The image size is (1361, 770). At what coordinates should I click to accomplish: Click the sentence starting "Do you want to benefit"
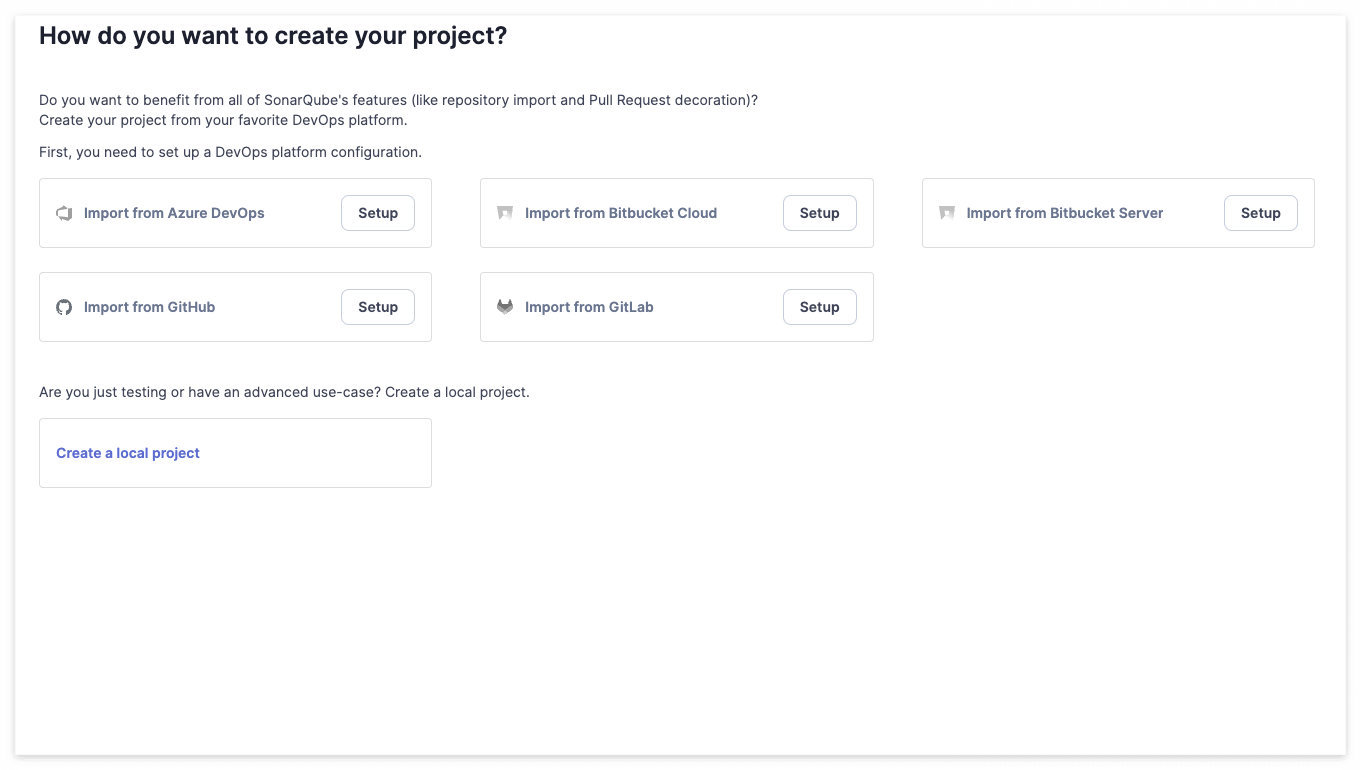coord(398,100)
